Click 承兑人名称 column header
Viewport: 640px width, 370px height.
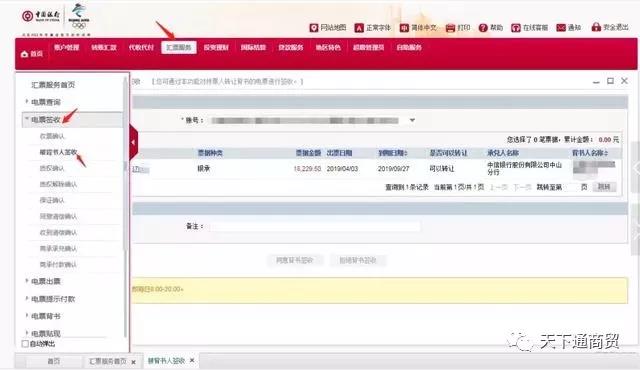[x=503, y=153]
